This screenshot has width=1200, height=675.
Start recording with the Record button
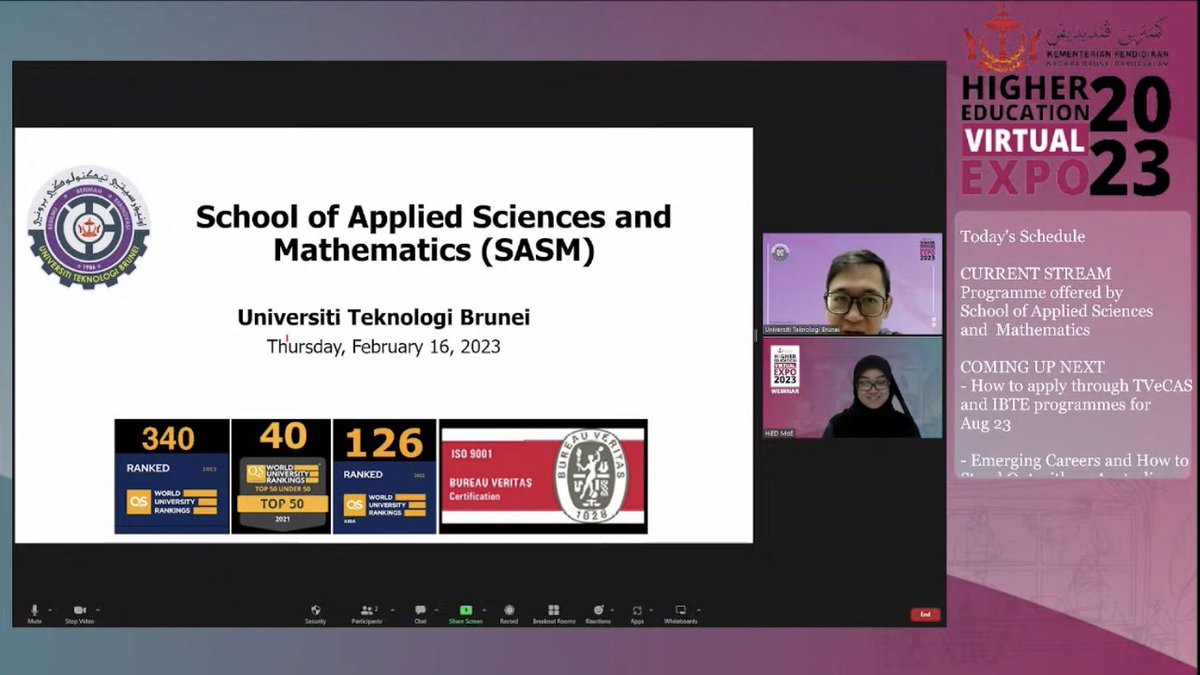(x=509, y=613)
